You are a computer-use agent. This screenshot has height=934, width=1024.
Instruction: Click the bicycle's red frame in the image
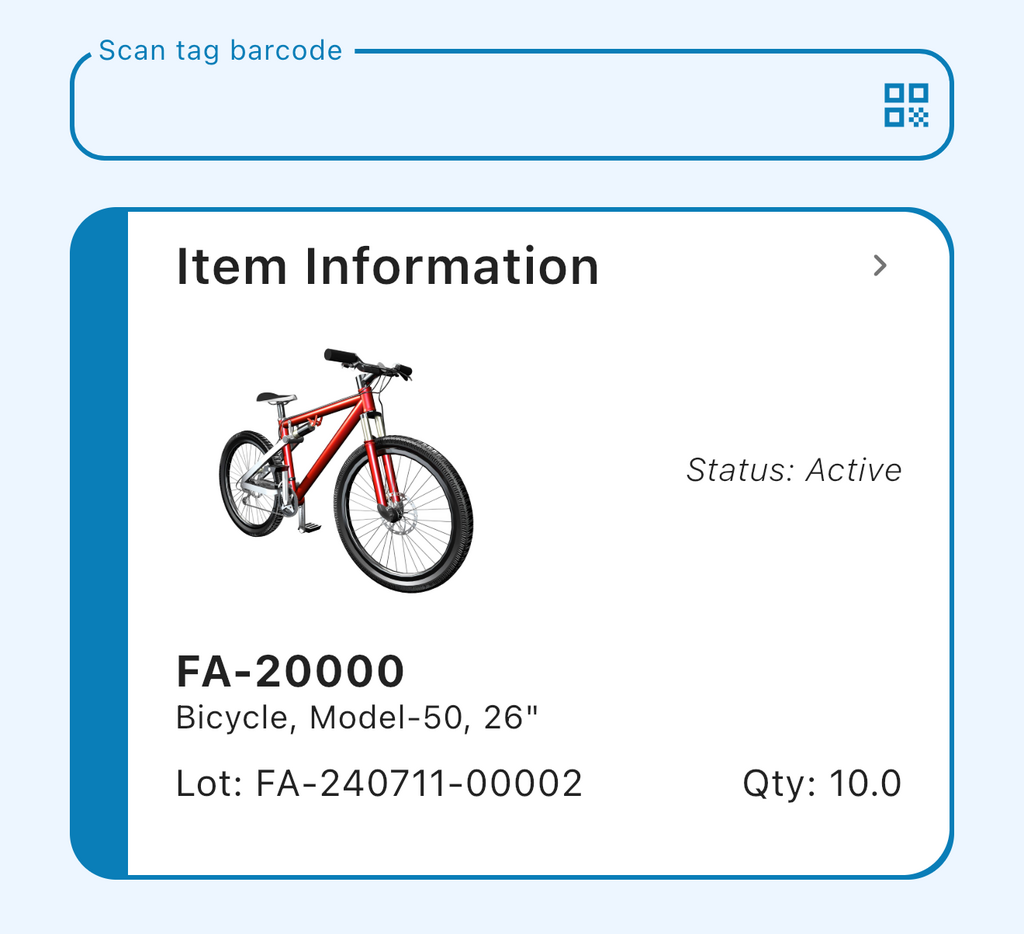pyautogui.click(x=320, y=440)
